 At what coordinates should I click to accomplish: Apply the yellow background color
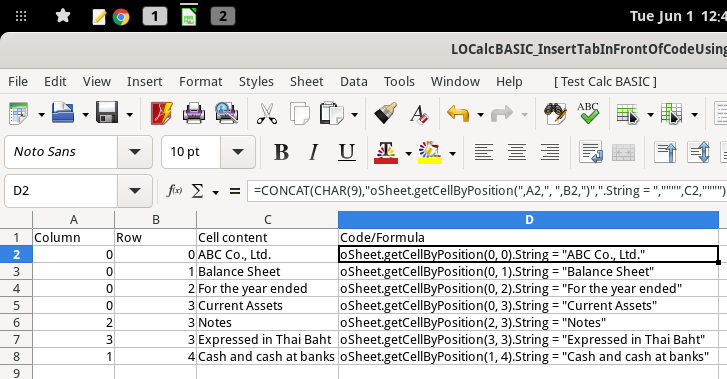click(x=430, y=152)
